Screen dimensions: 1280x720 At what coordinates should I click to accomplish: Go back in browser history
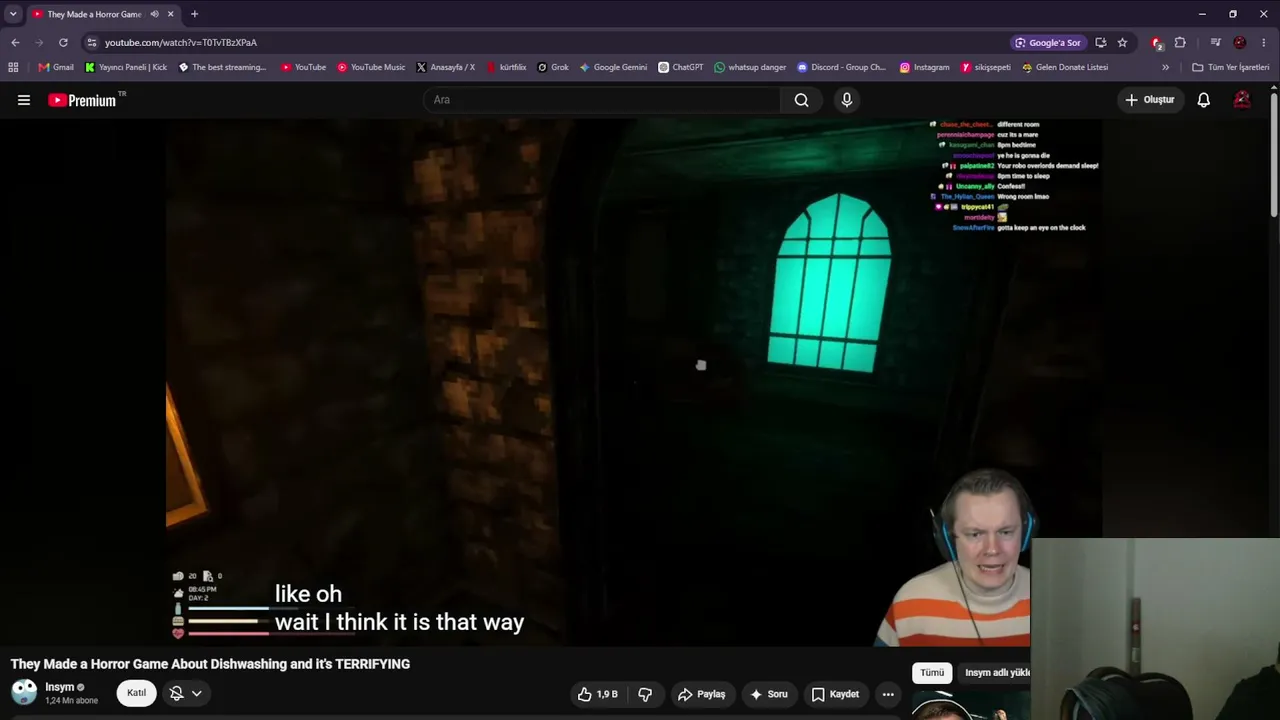point(15,43)
